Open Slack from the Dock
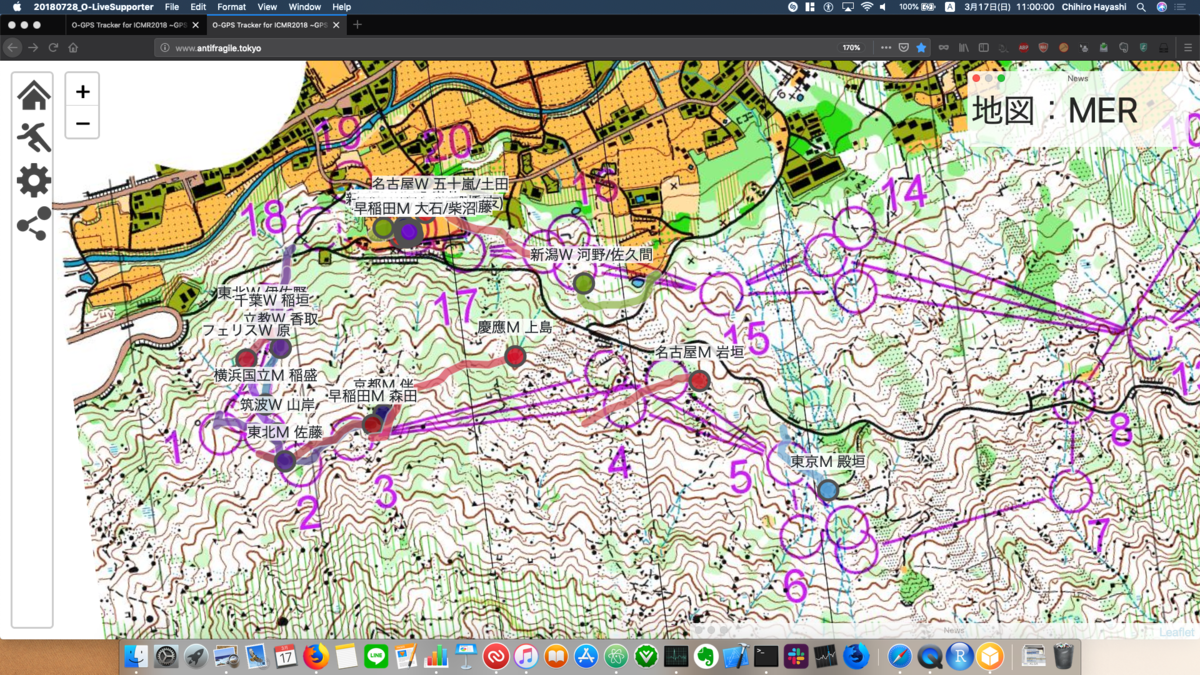The image size is (1200, 675). [796, 656]
